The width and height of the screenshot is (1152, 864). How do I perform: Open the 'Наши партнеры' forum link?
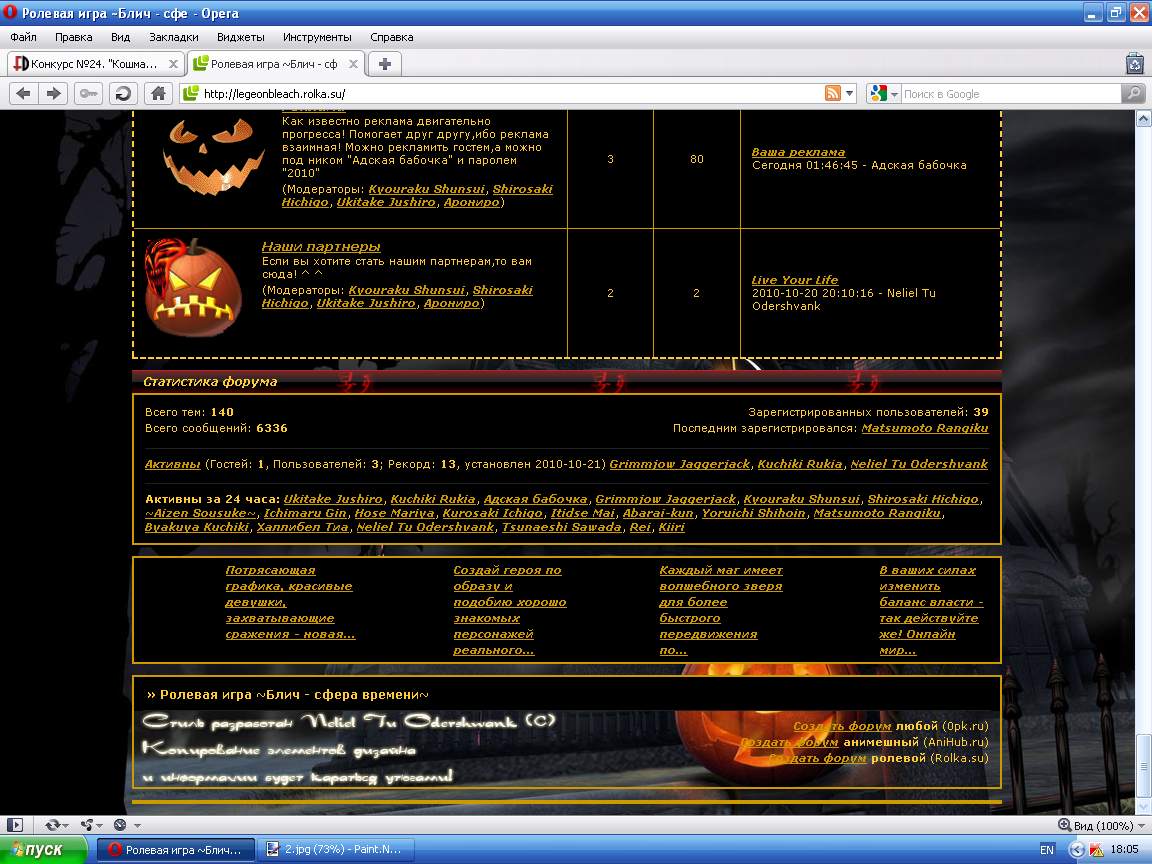click(321, 247)
